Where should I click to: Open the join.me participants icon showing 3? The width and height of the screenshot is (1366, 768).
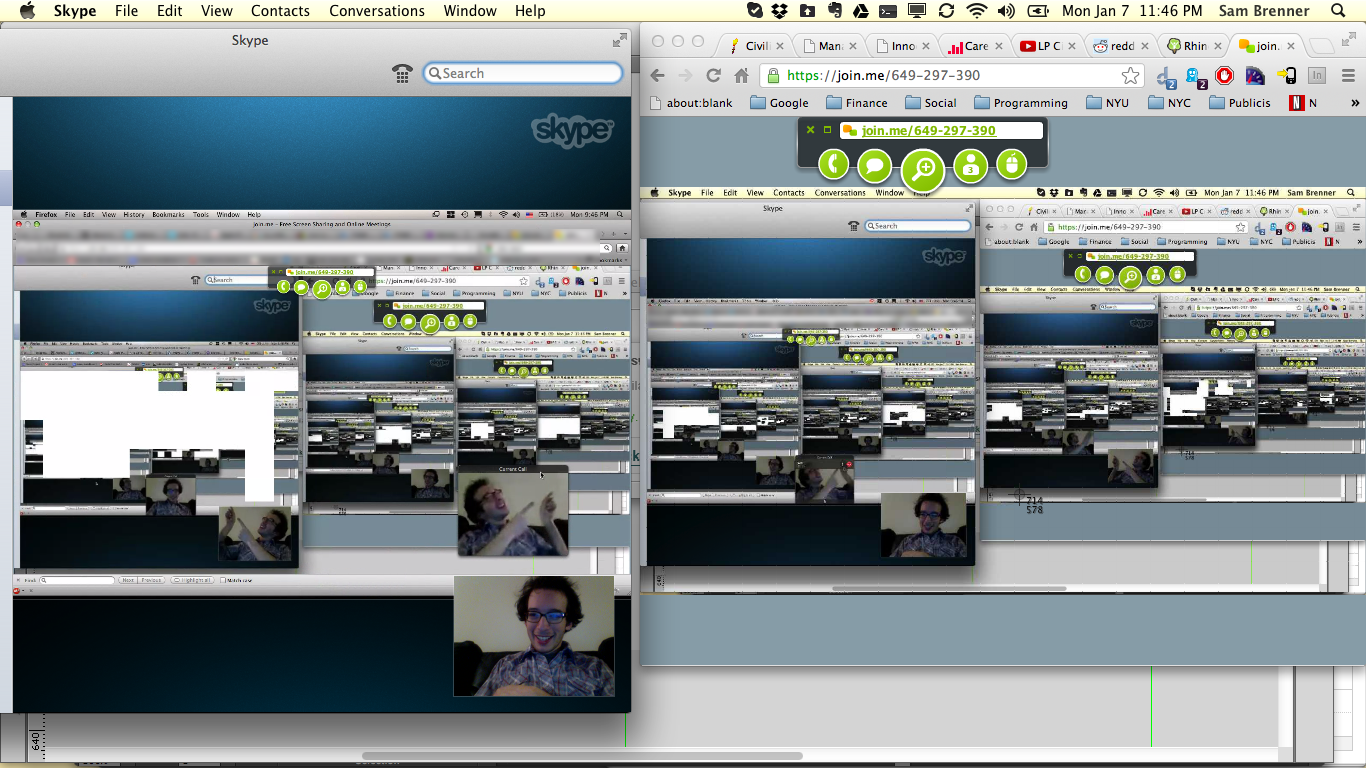point(970,165)
